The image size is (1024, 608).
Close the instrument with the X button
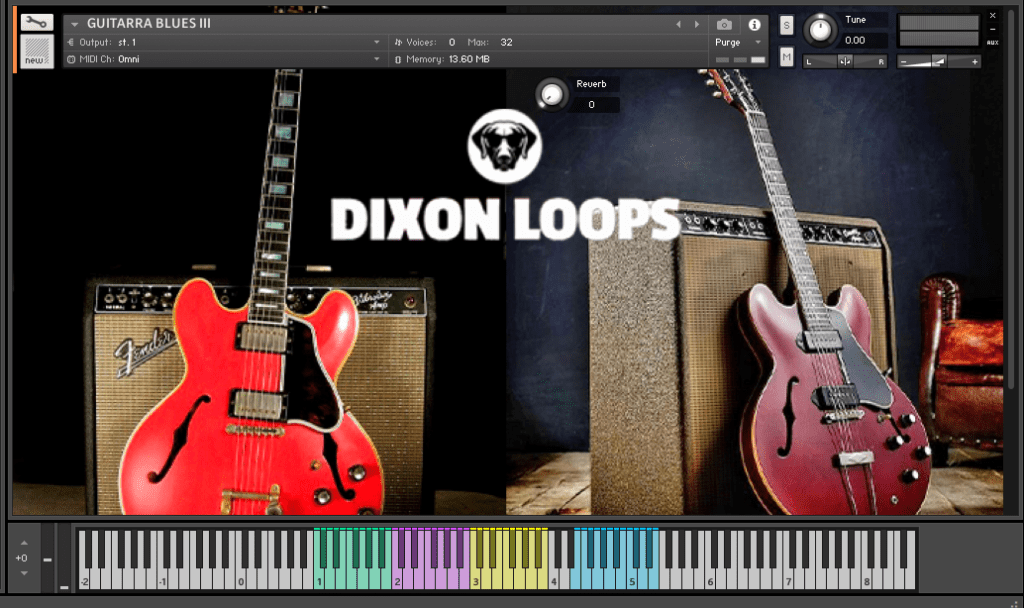(x=992, y=15)
